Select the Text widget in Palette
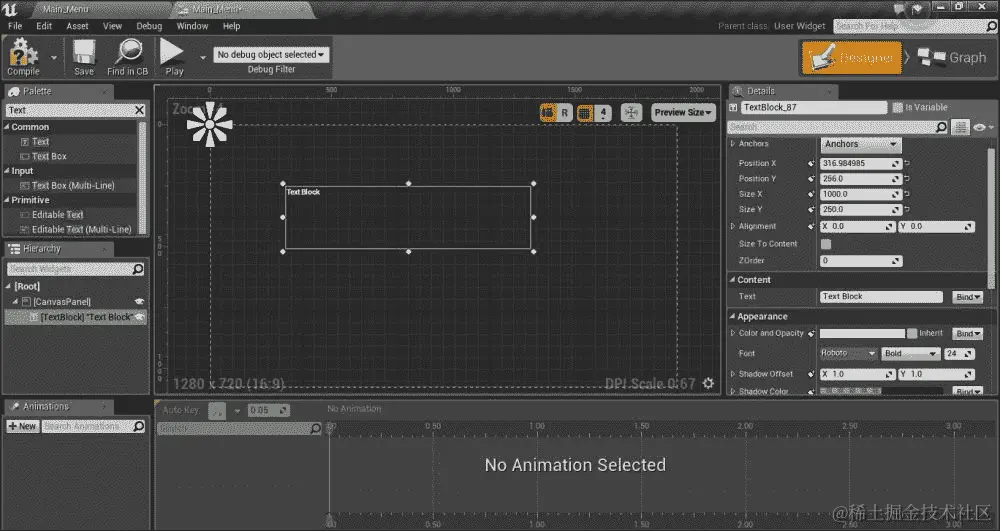The width and height of the screenshot is (1000, 531). 40,142
